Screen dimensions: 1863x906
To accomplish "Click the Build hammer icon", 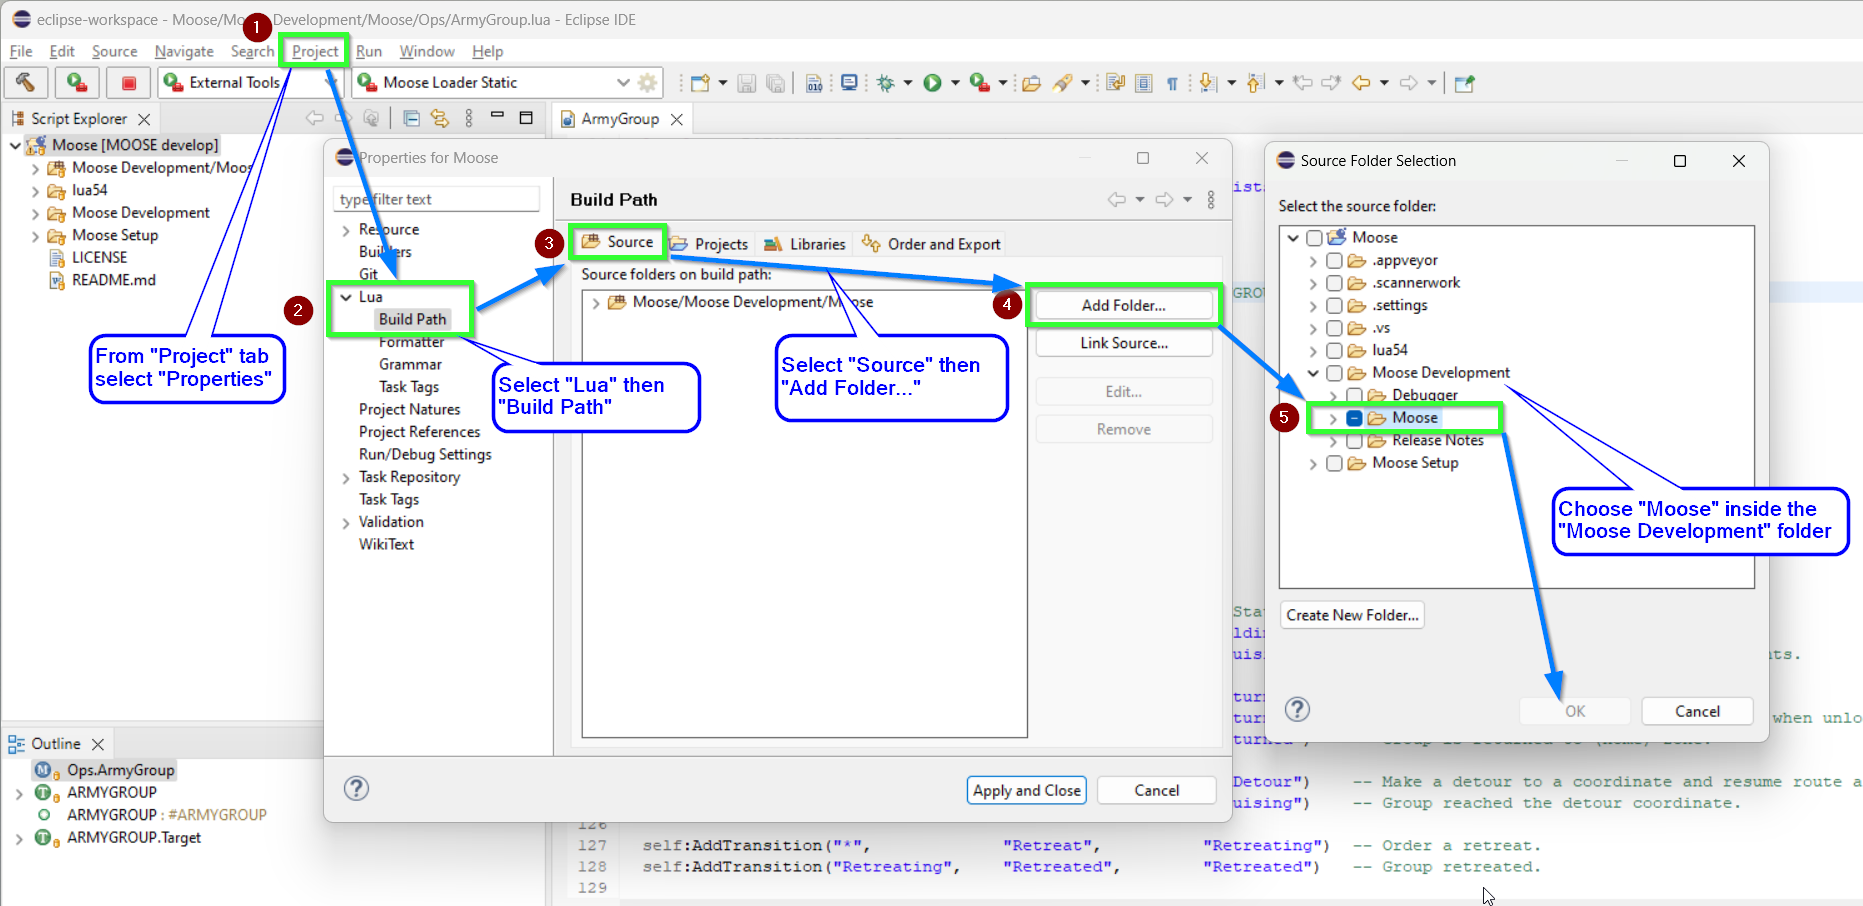I will coord(26,82).
